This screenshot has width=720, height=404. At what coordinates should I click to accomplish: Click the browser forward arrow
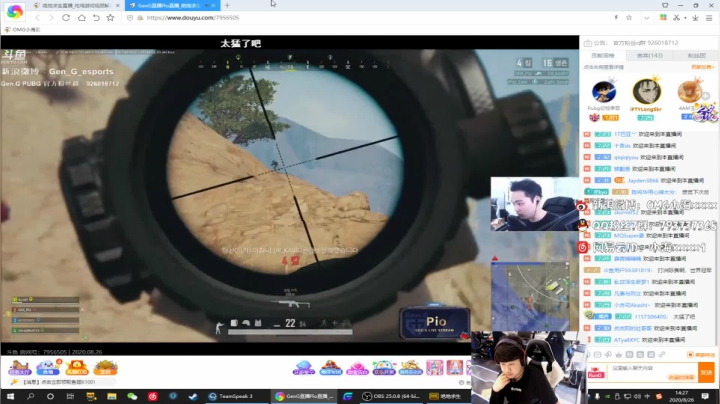coord(51,17)
